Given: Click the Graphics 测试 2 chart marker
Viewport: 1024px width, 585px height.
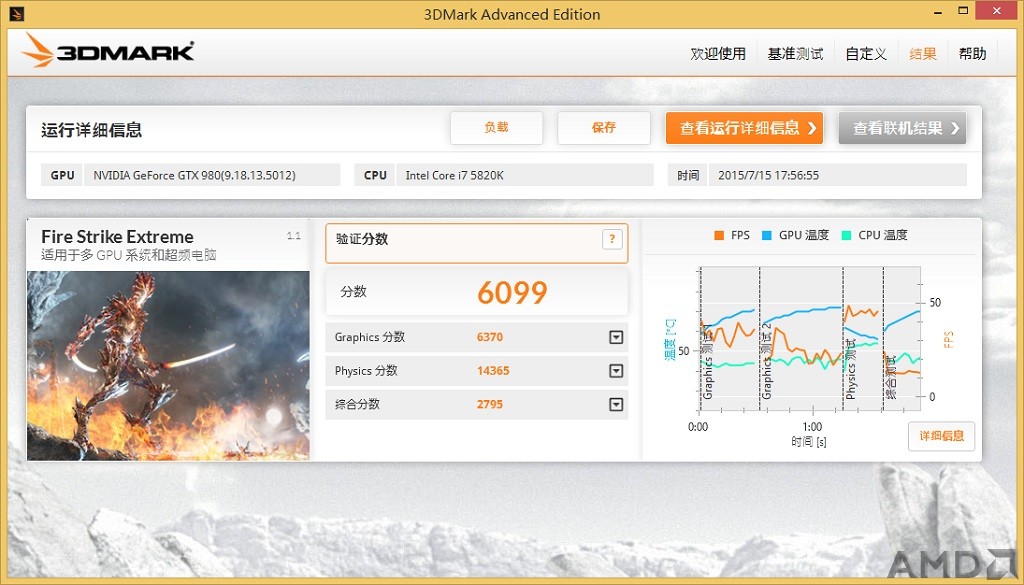Looking at the screenshot, I should (767, 360).
